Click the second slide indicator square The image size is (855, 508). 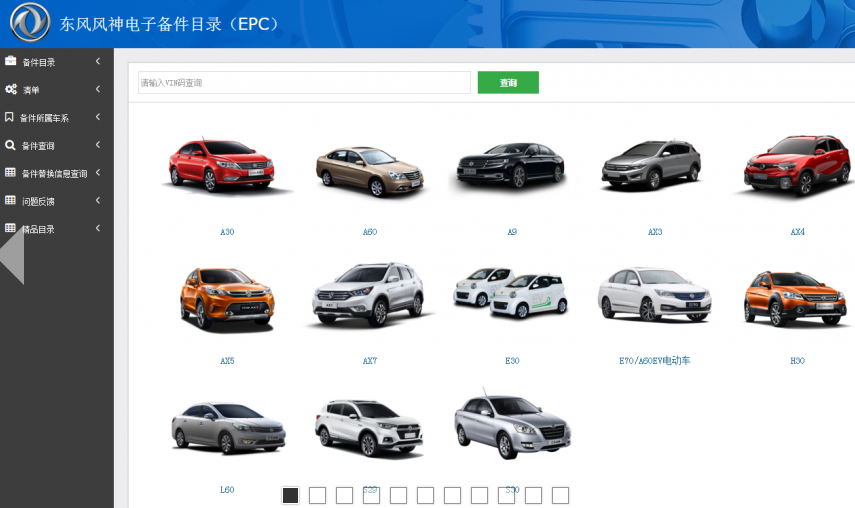[x=317, y=495]
